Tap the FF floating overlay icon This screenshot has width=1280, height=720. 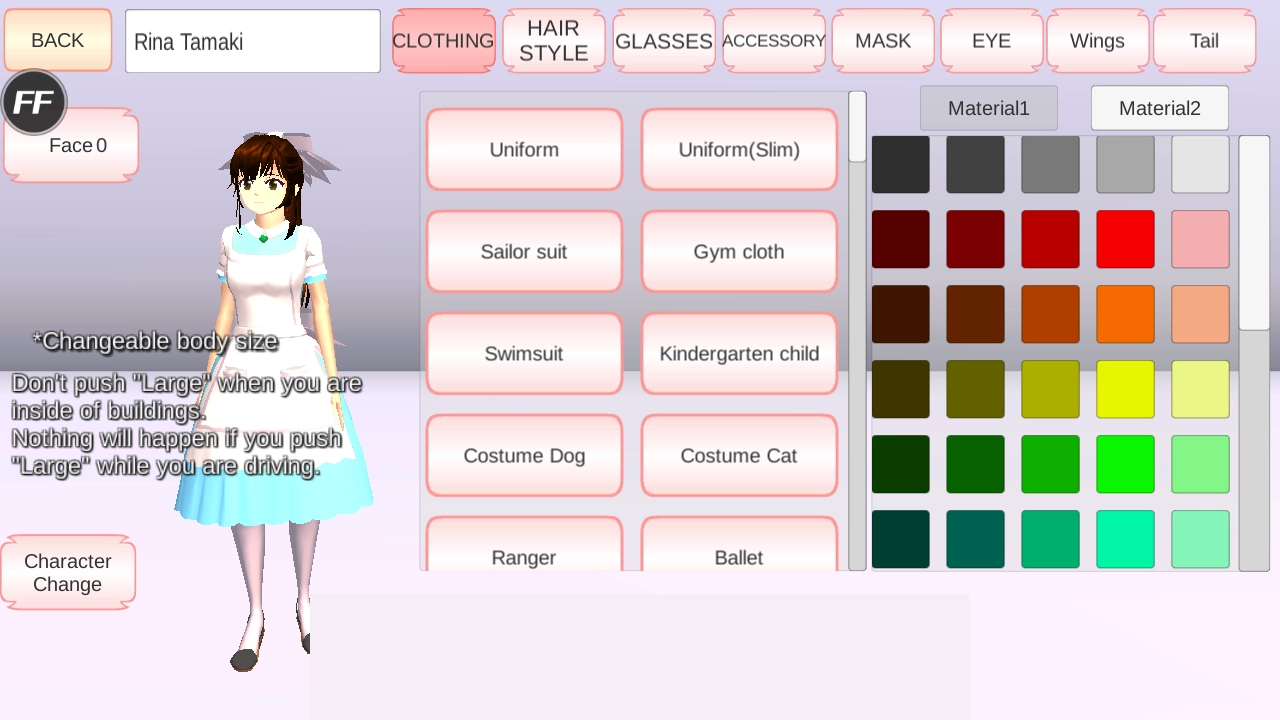click(34, 102)
